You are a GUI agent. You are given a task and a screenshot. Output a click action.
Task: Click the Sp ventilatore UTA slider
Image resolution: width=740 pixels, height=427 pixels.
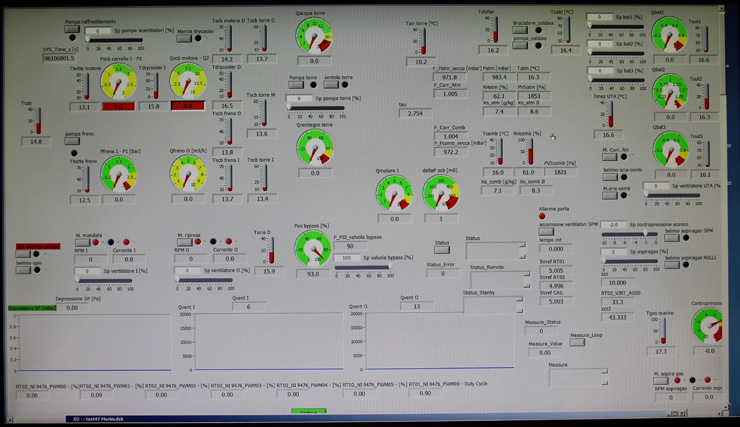pos(673,195)
